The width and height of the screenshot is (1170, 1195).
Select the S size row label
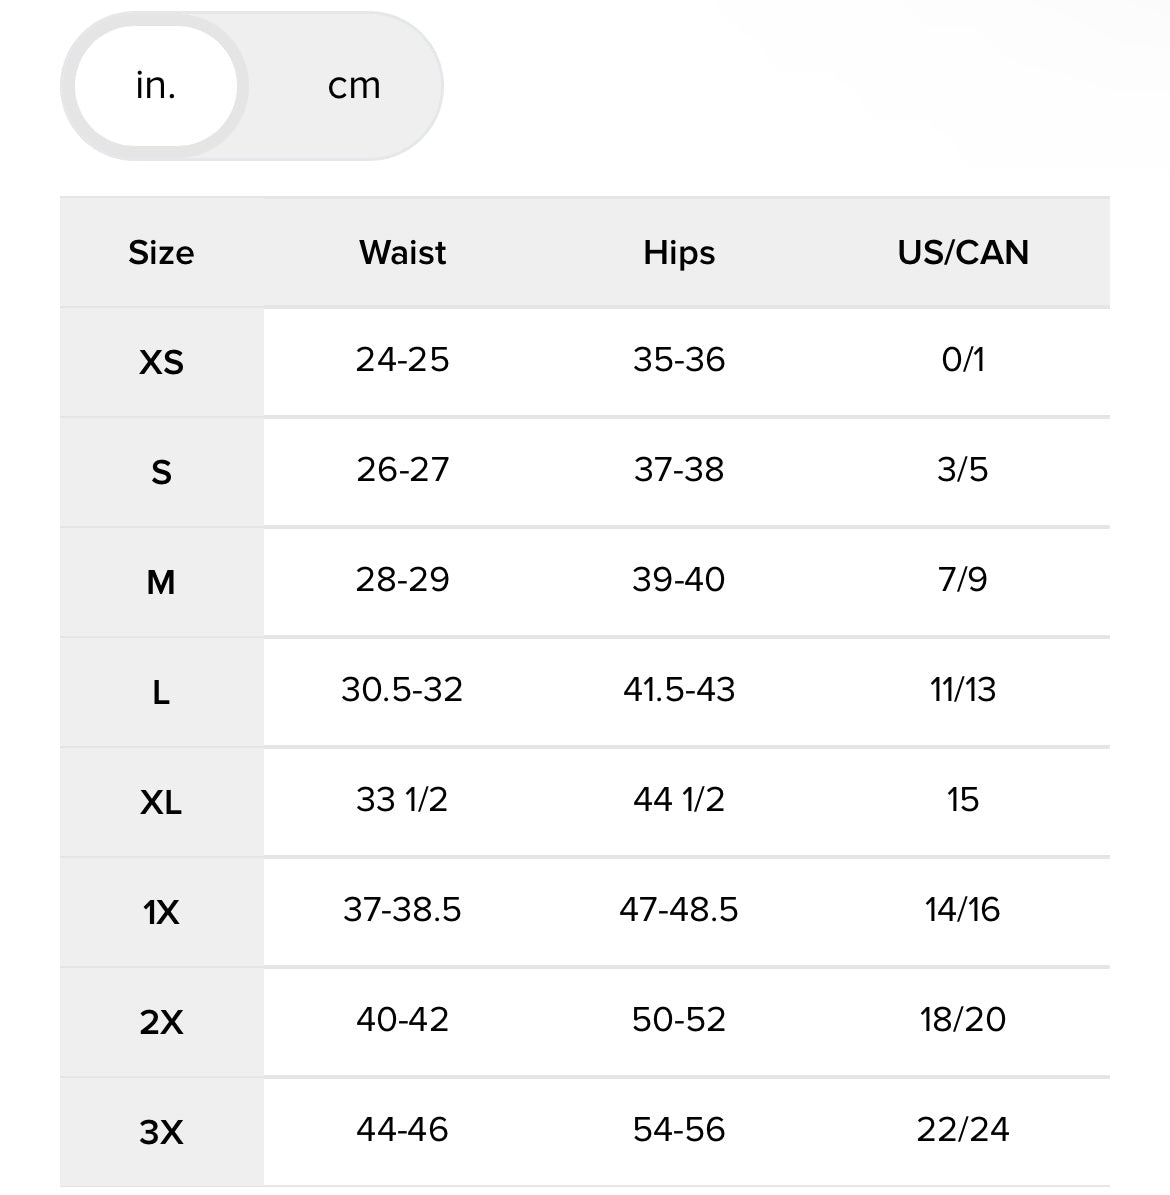161,471
